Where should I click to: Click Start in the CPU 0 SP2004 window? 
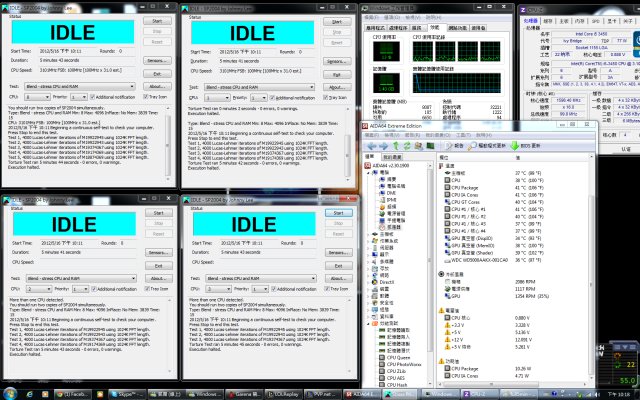pos(157,21)
